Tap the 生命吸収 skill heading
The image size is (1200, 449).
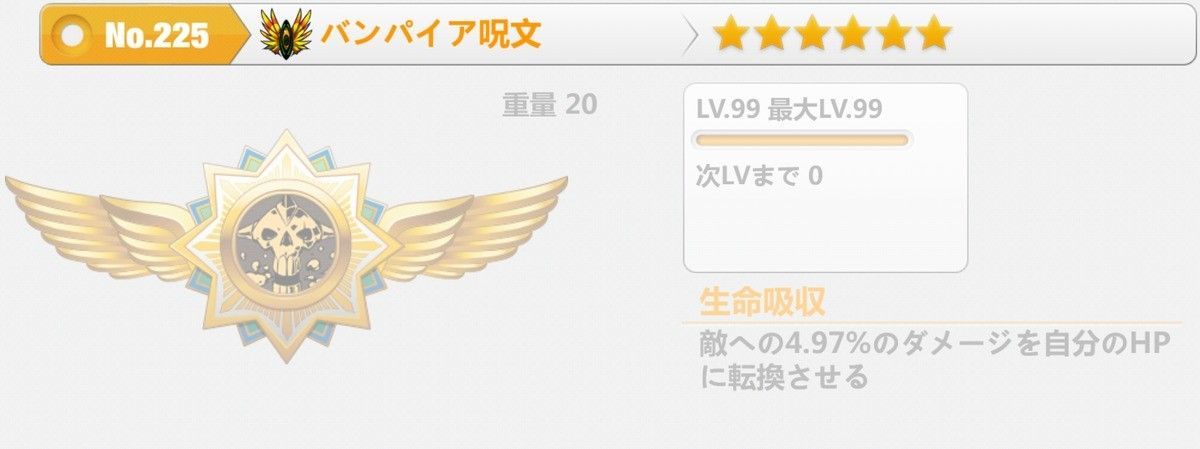[x=762, y=302]
